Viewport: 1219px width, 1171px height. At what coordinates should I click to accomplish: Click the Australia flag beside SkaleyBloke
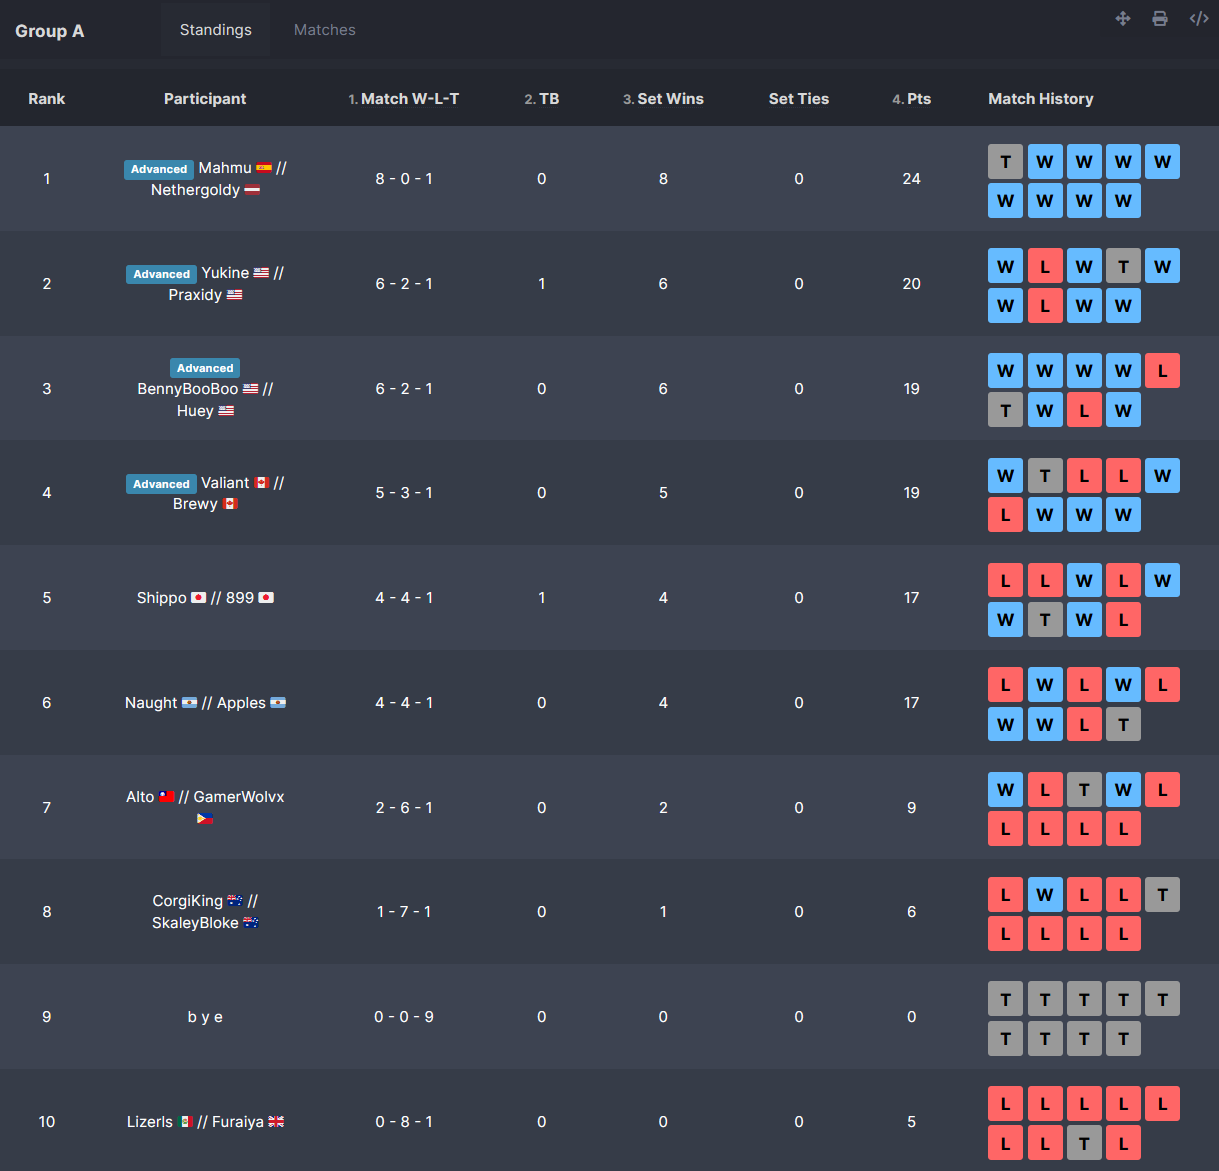pos(251,923)
